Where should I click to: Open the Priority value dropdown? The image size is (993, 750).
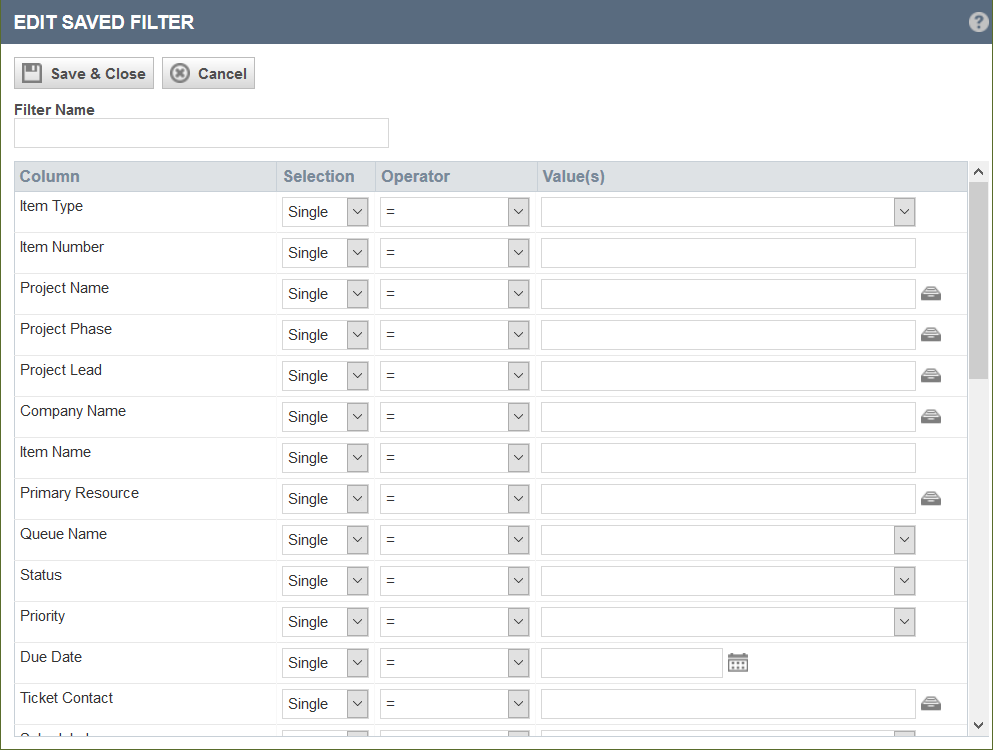(x=904, y=621)
